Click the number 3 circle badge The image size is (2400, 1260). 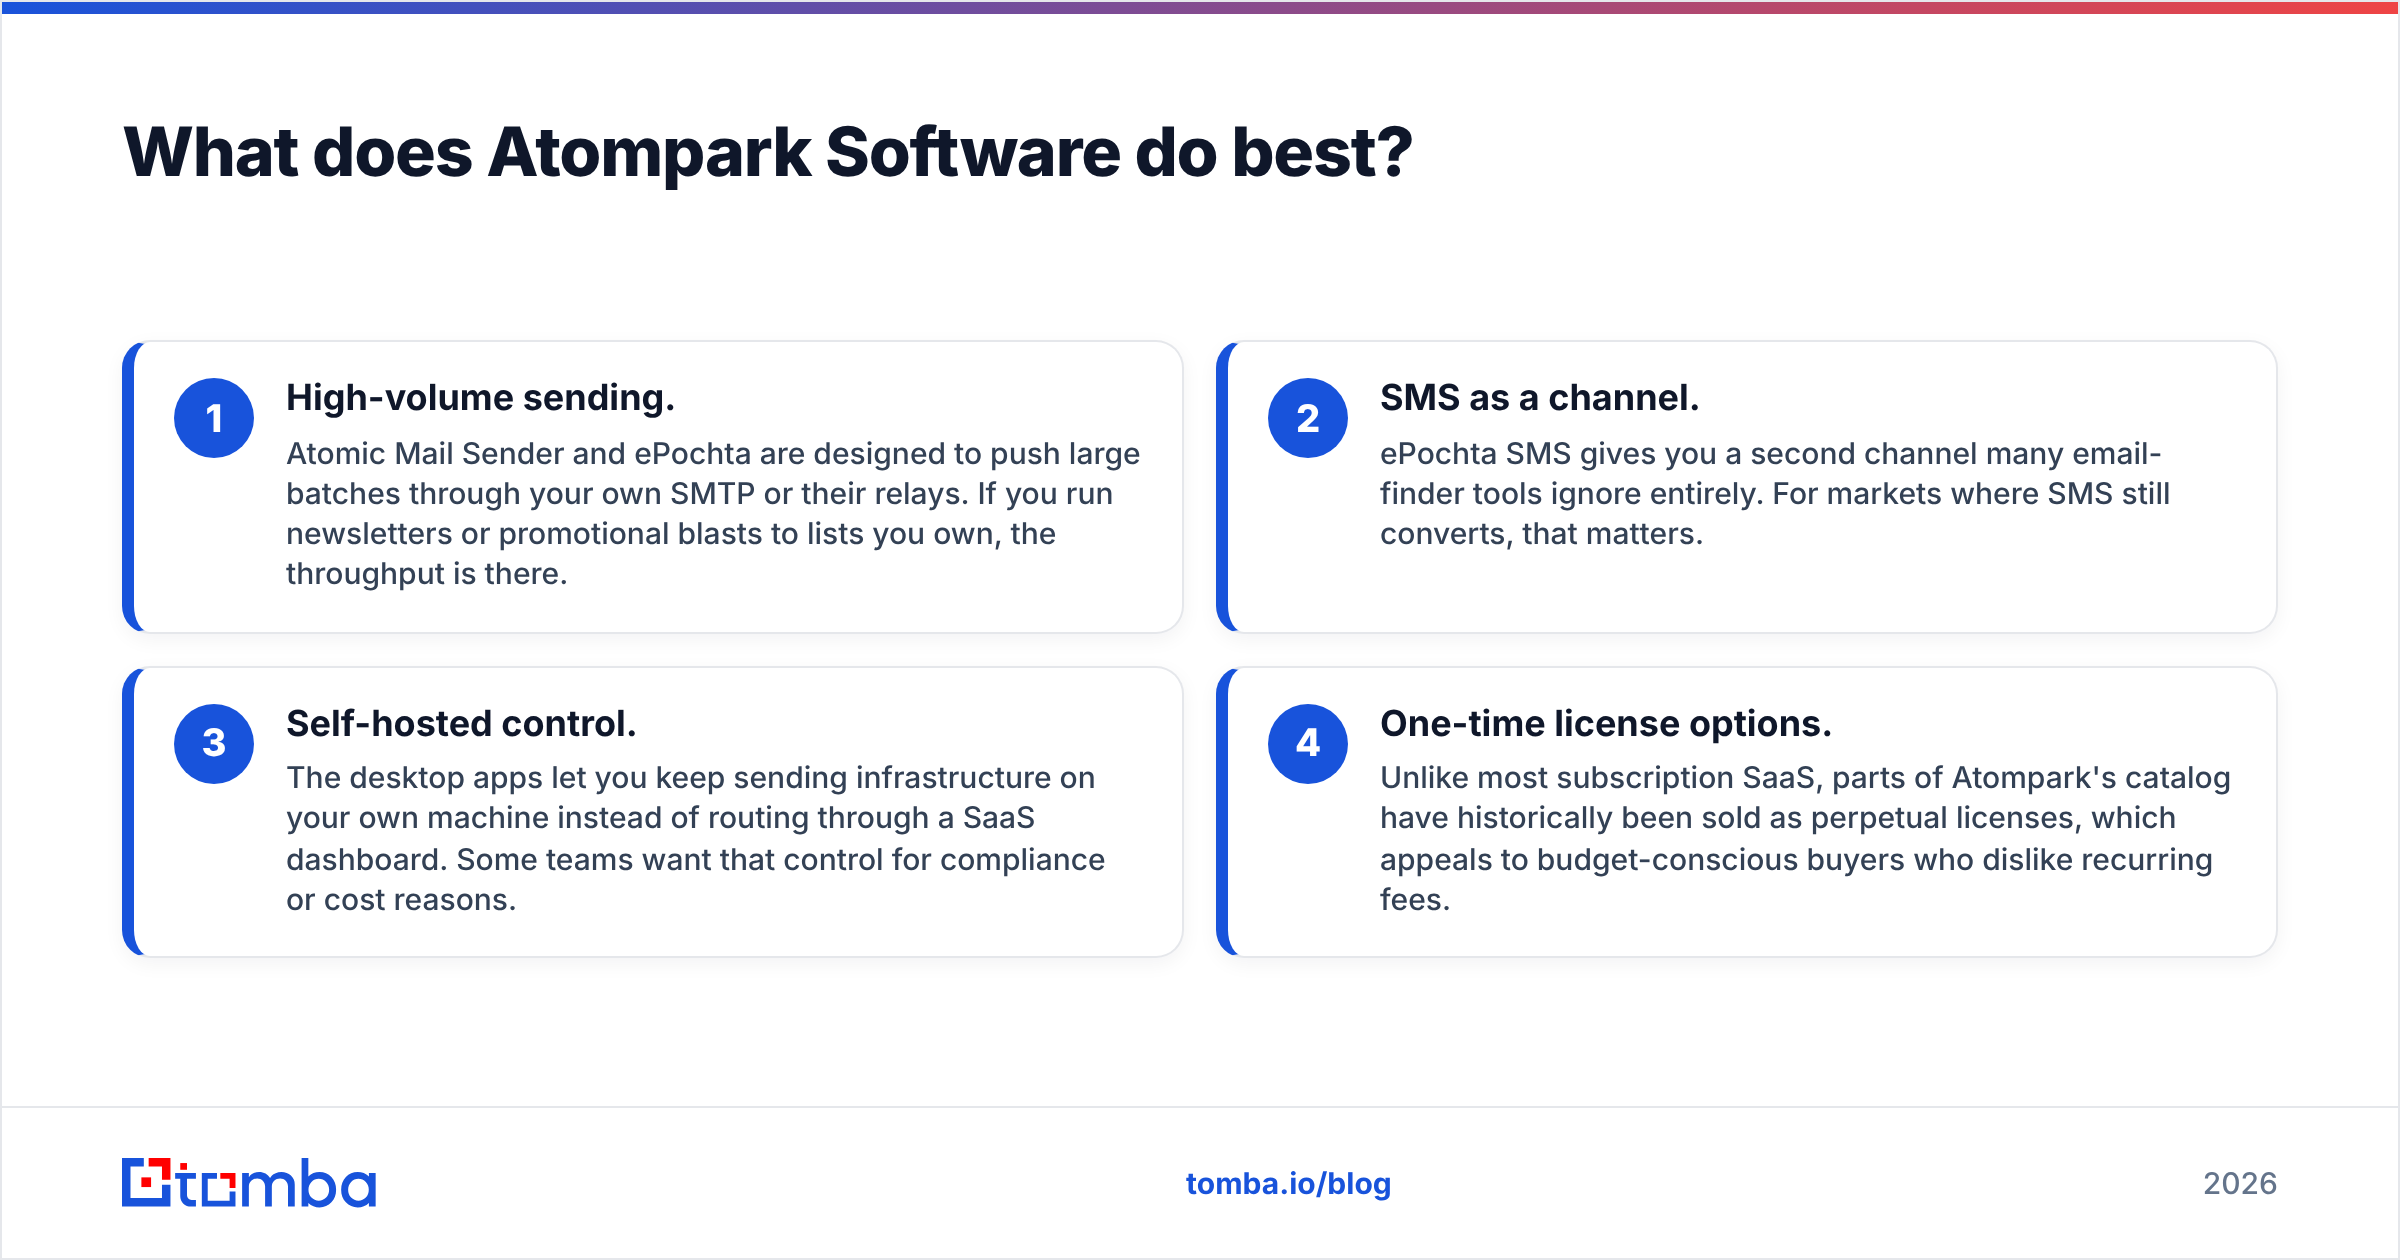pyautogui.click(x=214, y=743)
